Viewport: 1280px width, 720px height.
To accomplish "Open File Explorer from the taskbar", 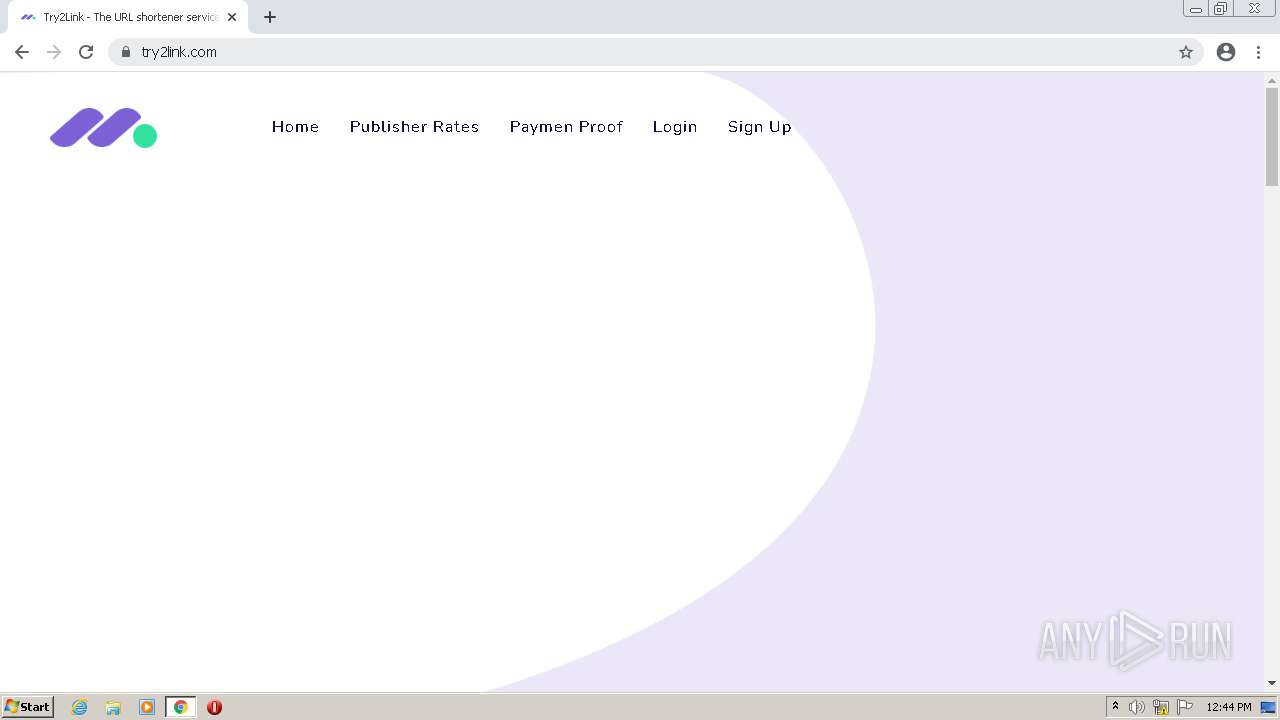I will click(113, 707).
